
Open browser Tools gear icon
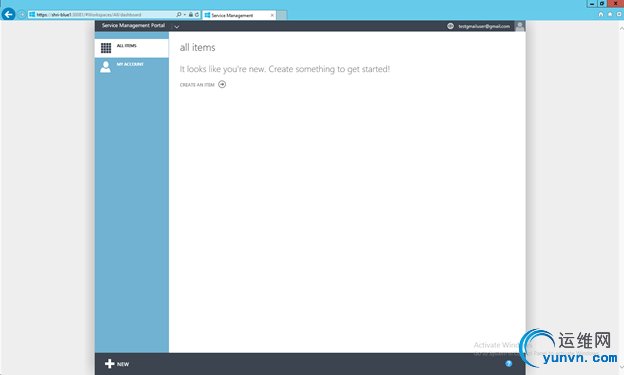click(619, 14)
